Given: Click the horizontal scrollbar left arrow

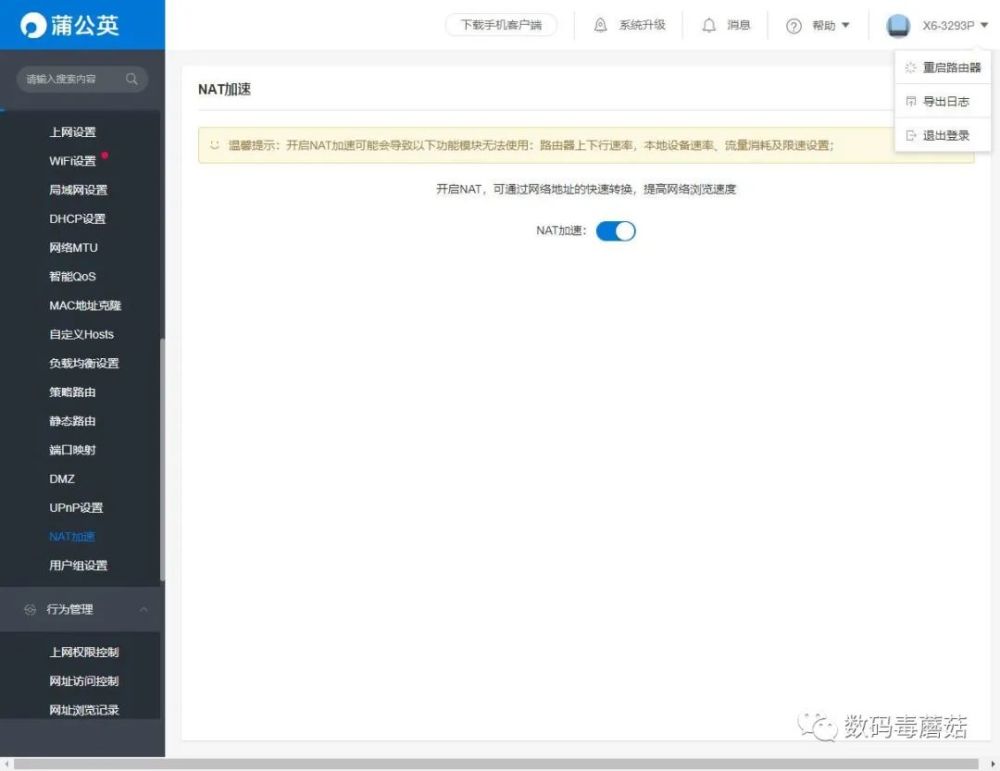Looking at the screenshot, I should click(x=6, y=764).
